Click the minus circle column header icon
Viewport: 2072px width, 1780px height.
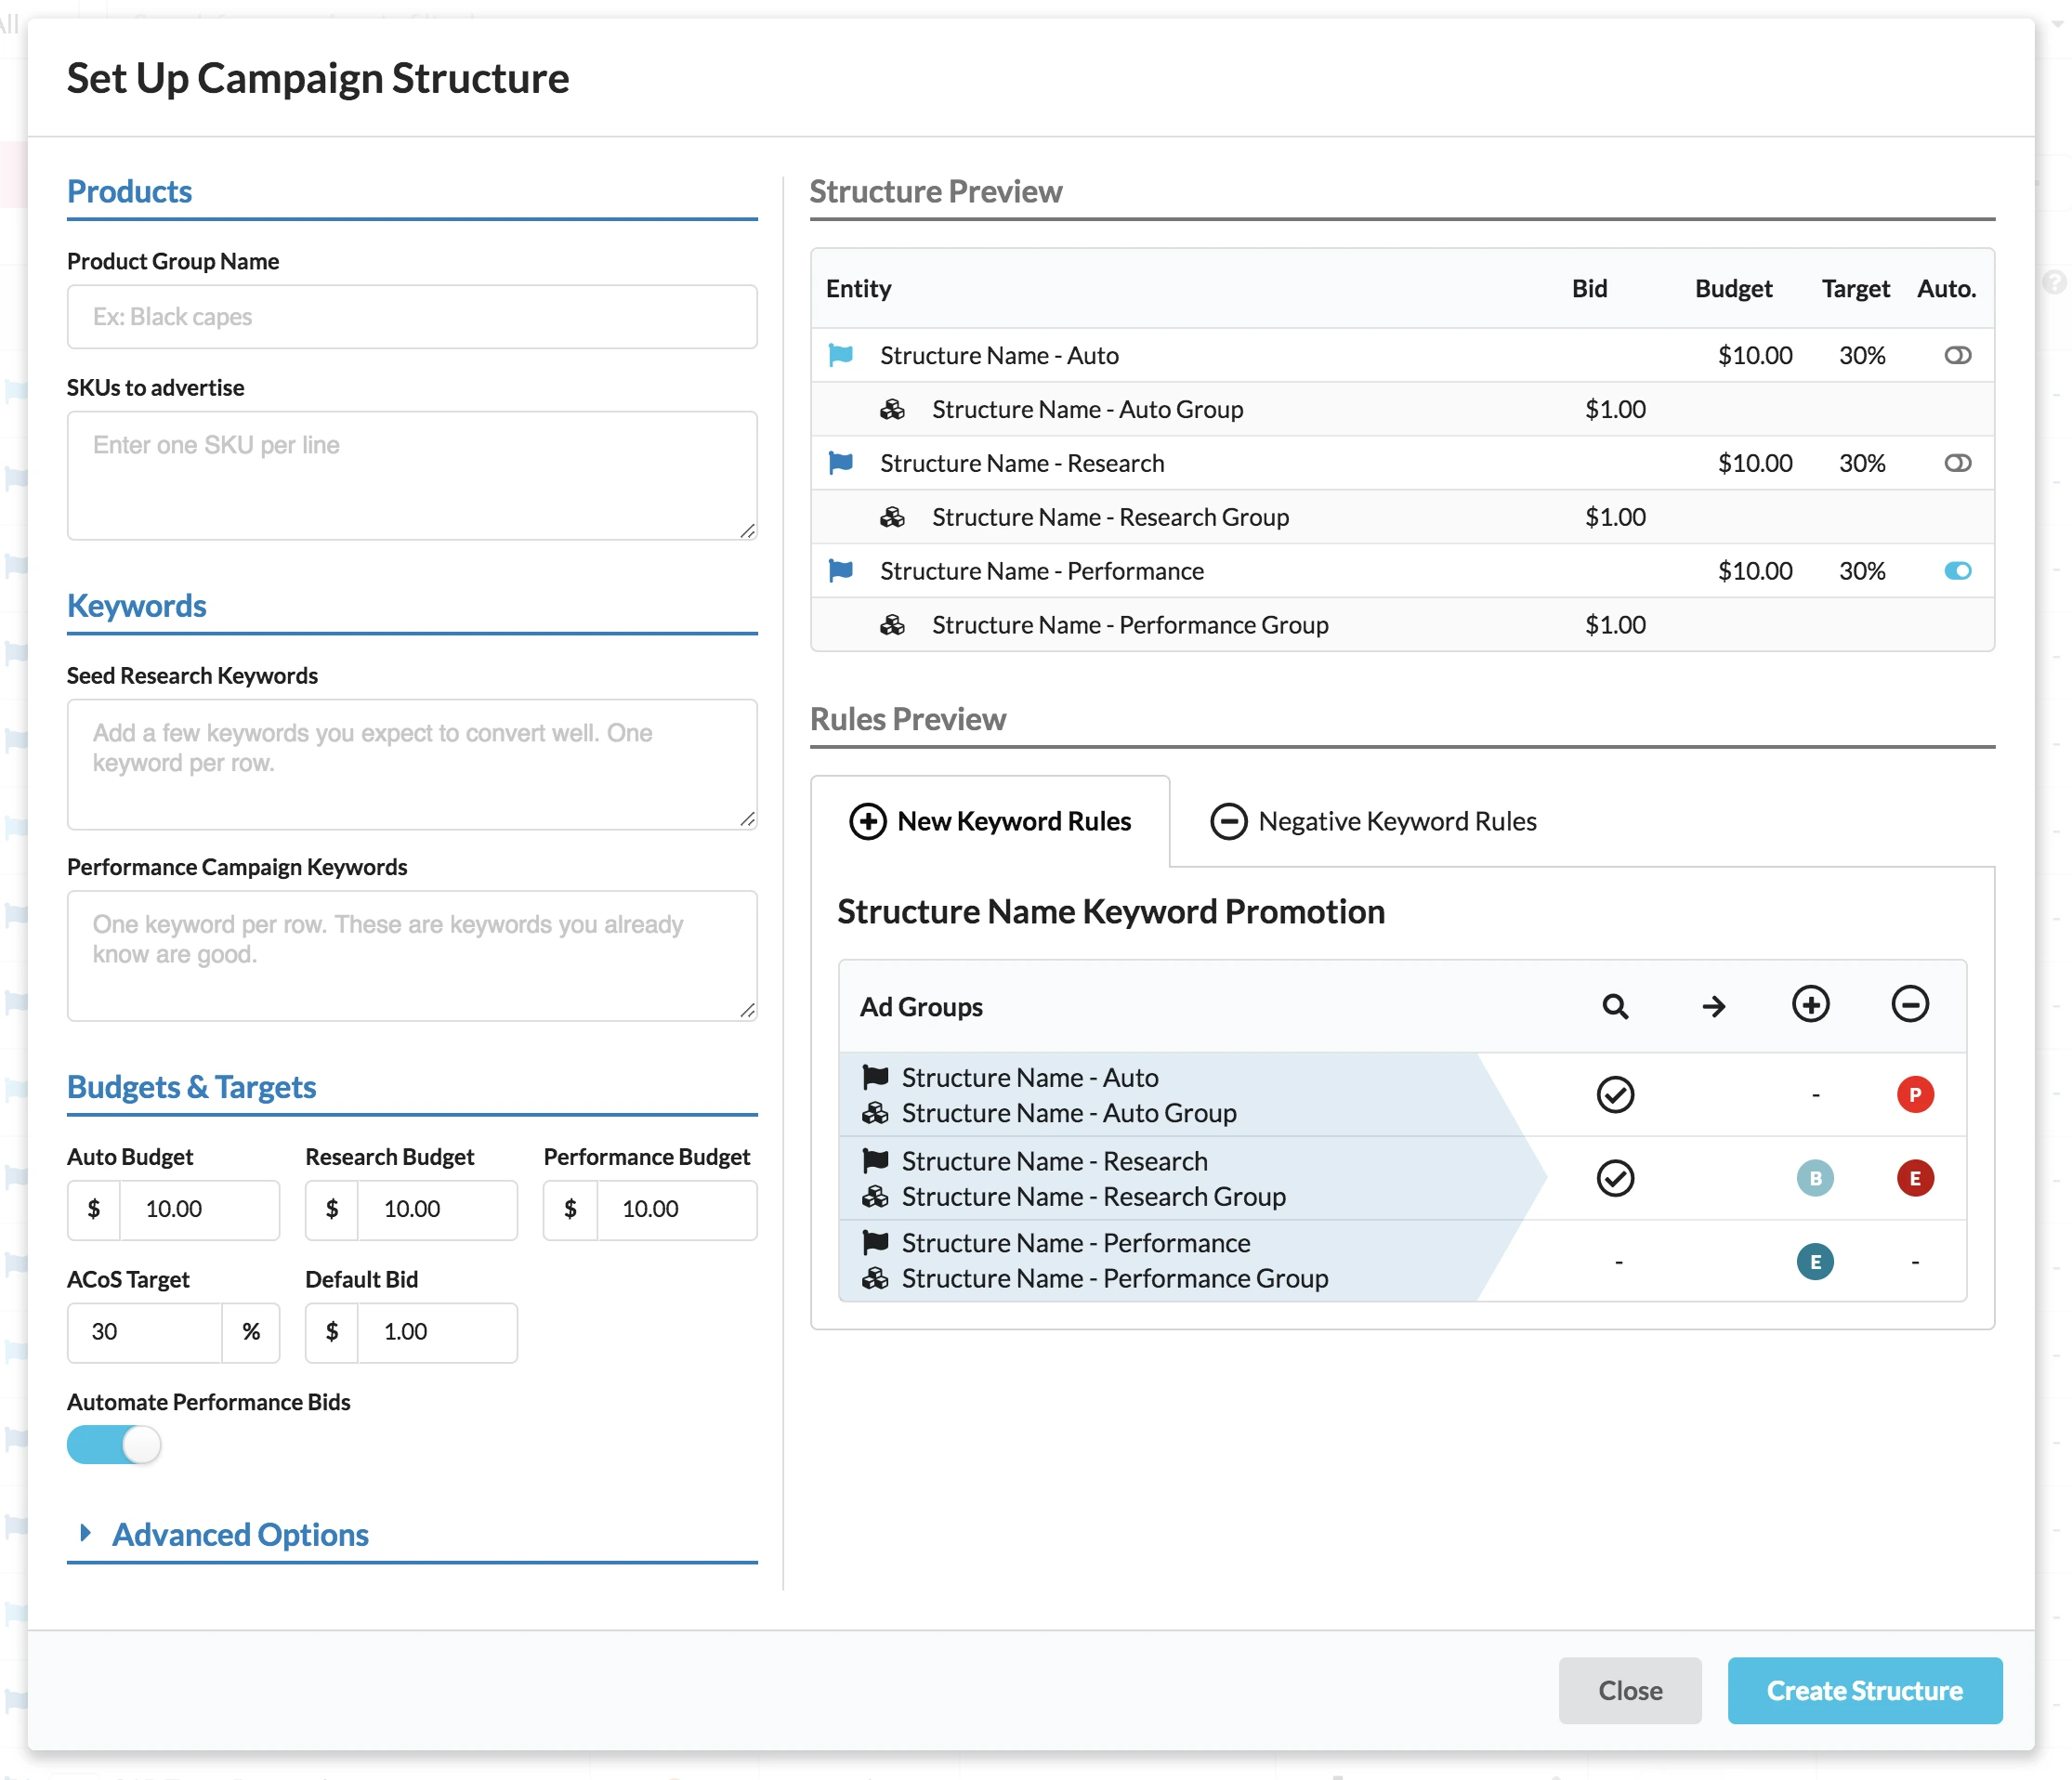pyautogui.click(x=1909, y=1004)
